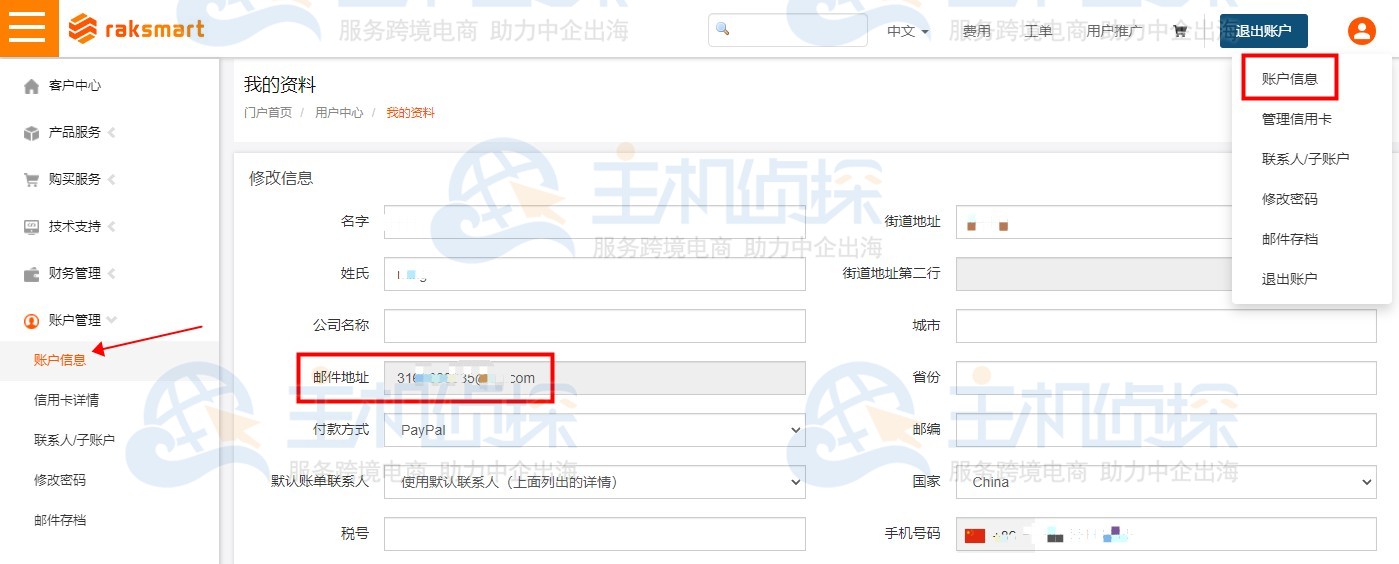
Task: Choose 邮件存档 in the user dropdown menu
Action: 1290,239
